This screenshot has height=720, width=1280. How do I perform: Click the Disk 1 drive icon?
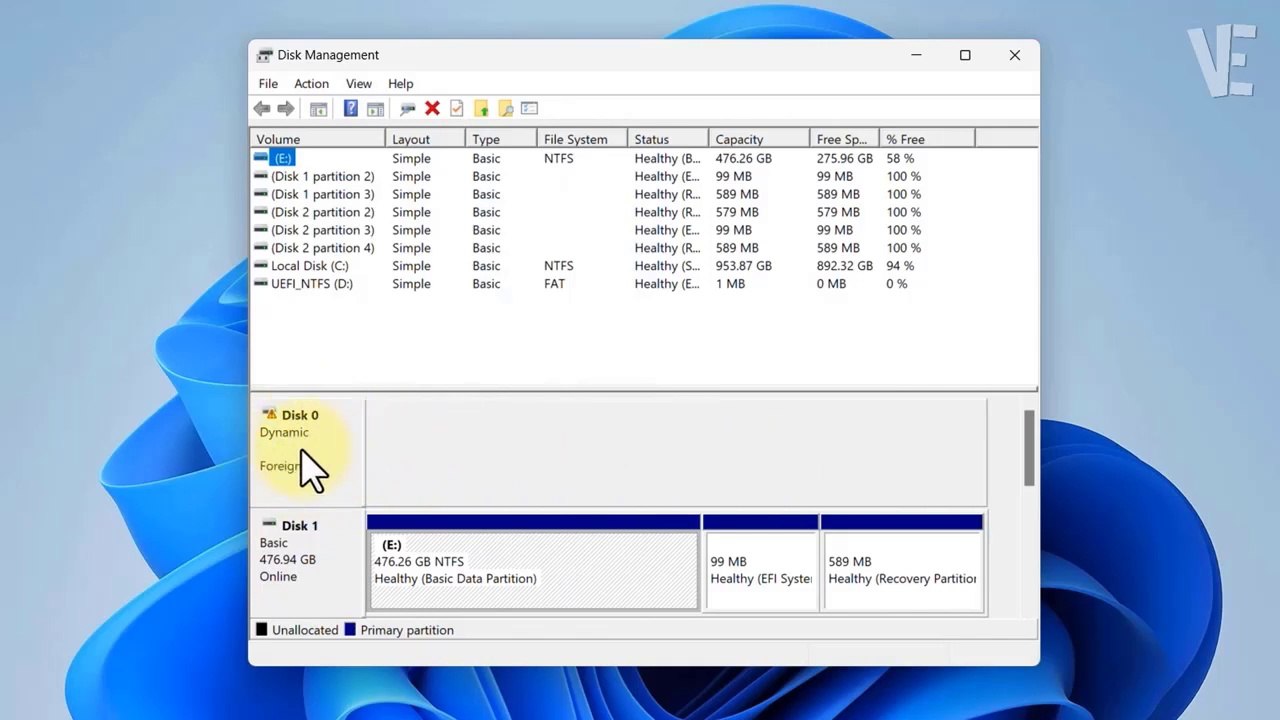point(269,525)
